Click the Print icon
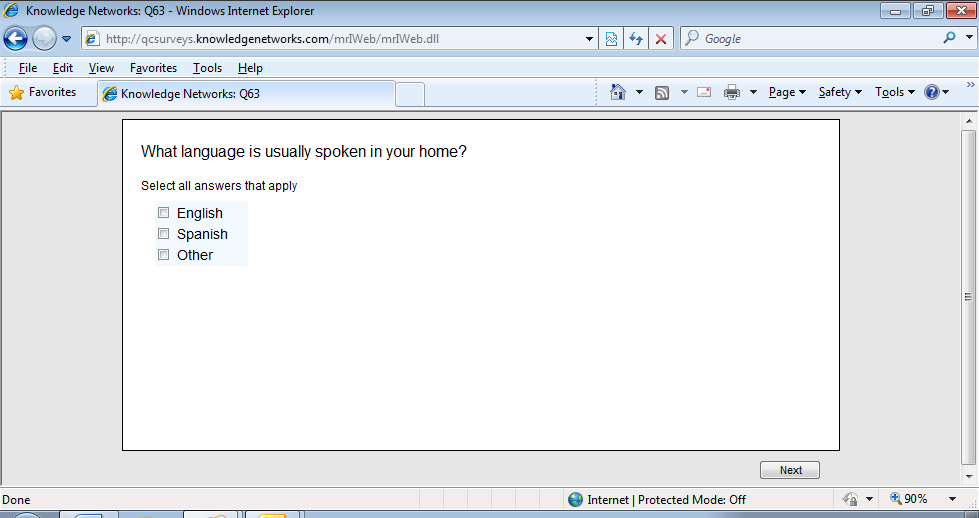Screen dimensions: 979x518 tap(732, 92)
